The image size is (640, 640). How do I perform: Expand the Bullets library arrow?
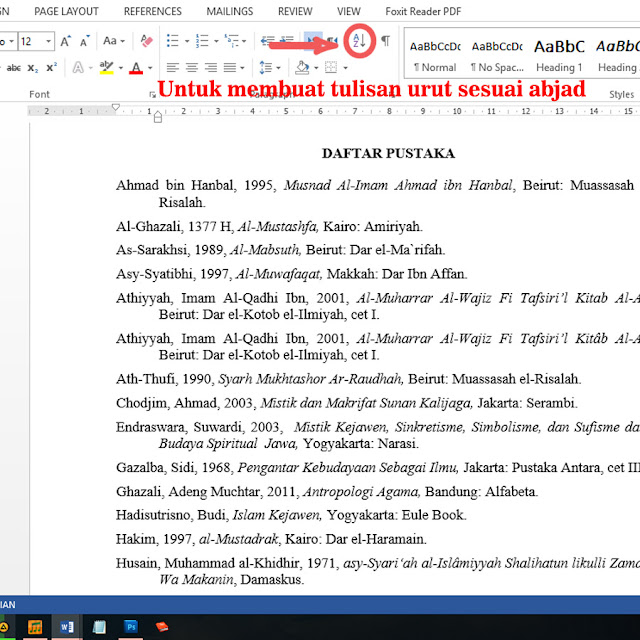pos(187,41)
